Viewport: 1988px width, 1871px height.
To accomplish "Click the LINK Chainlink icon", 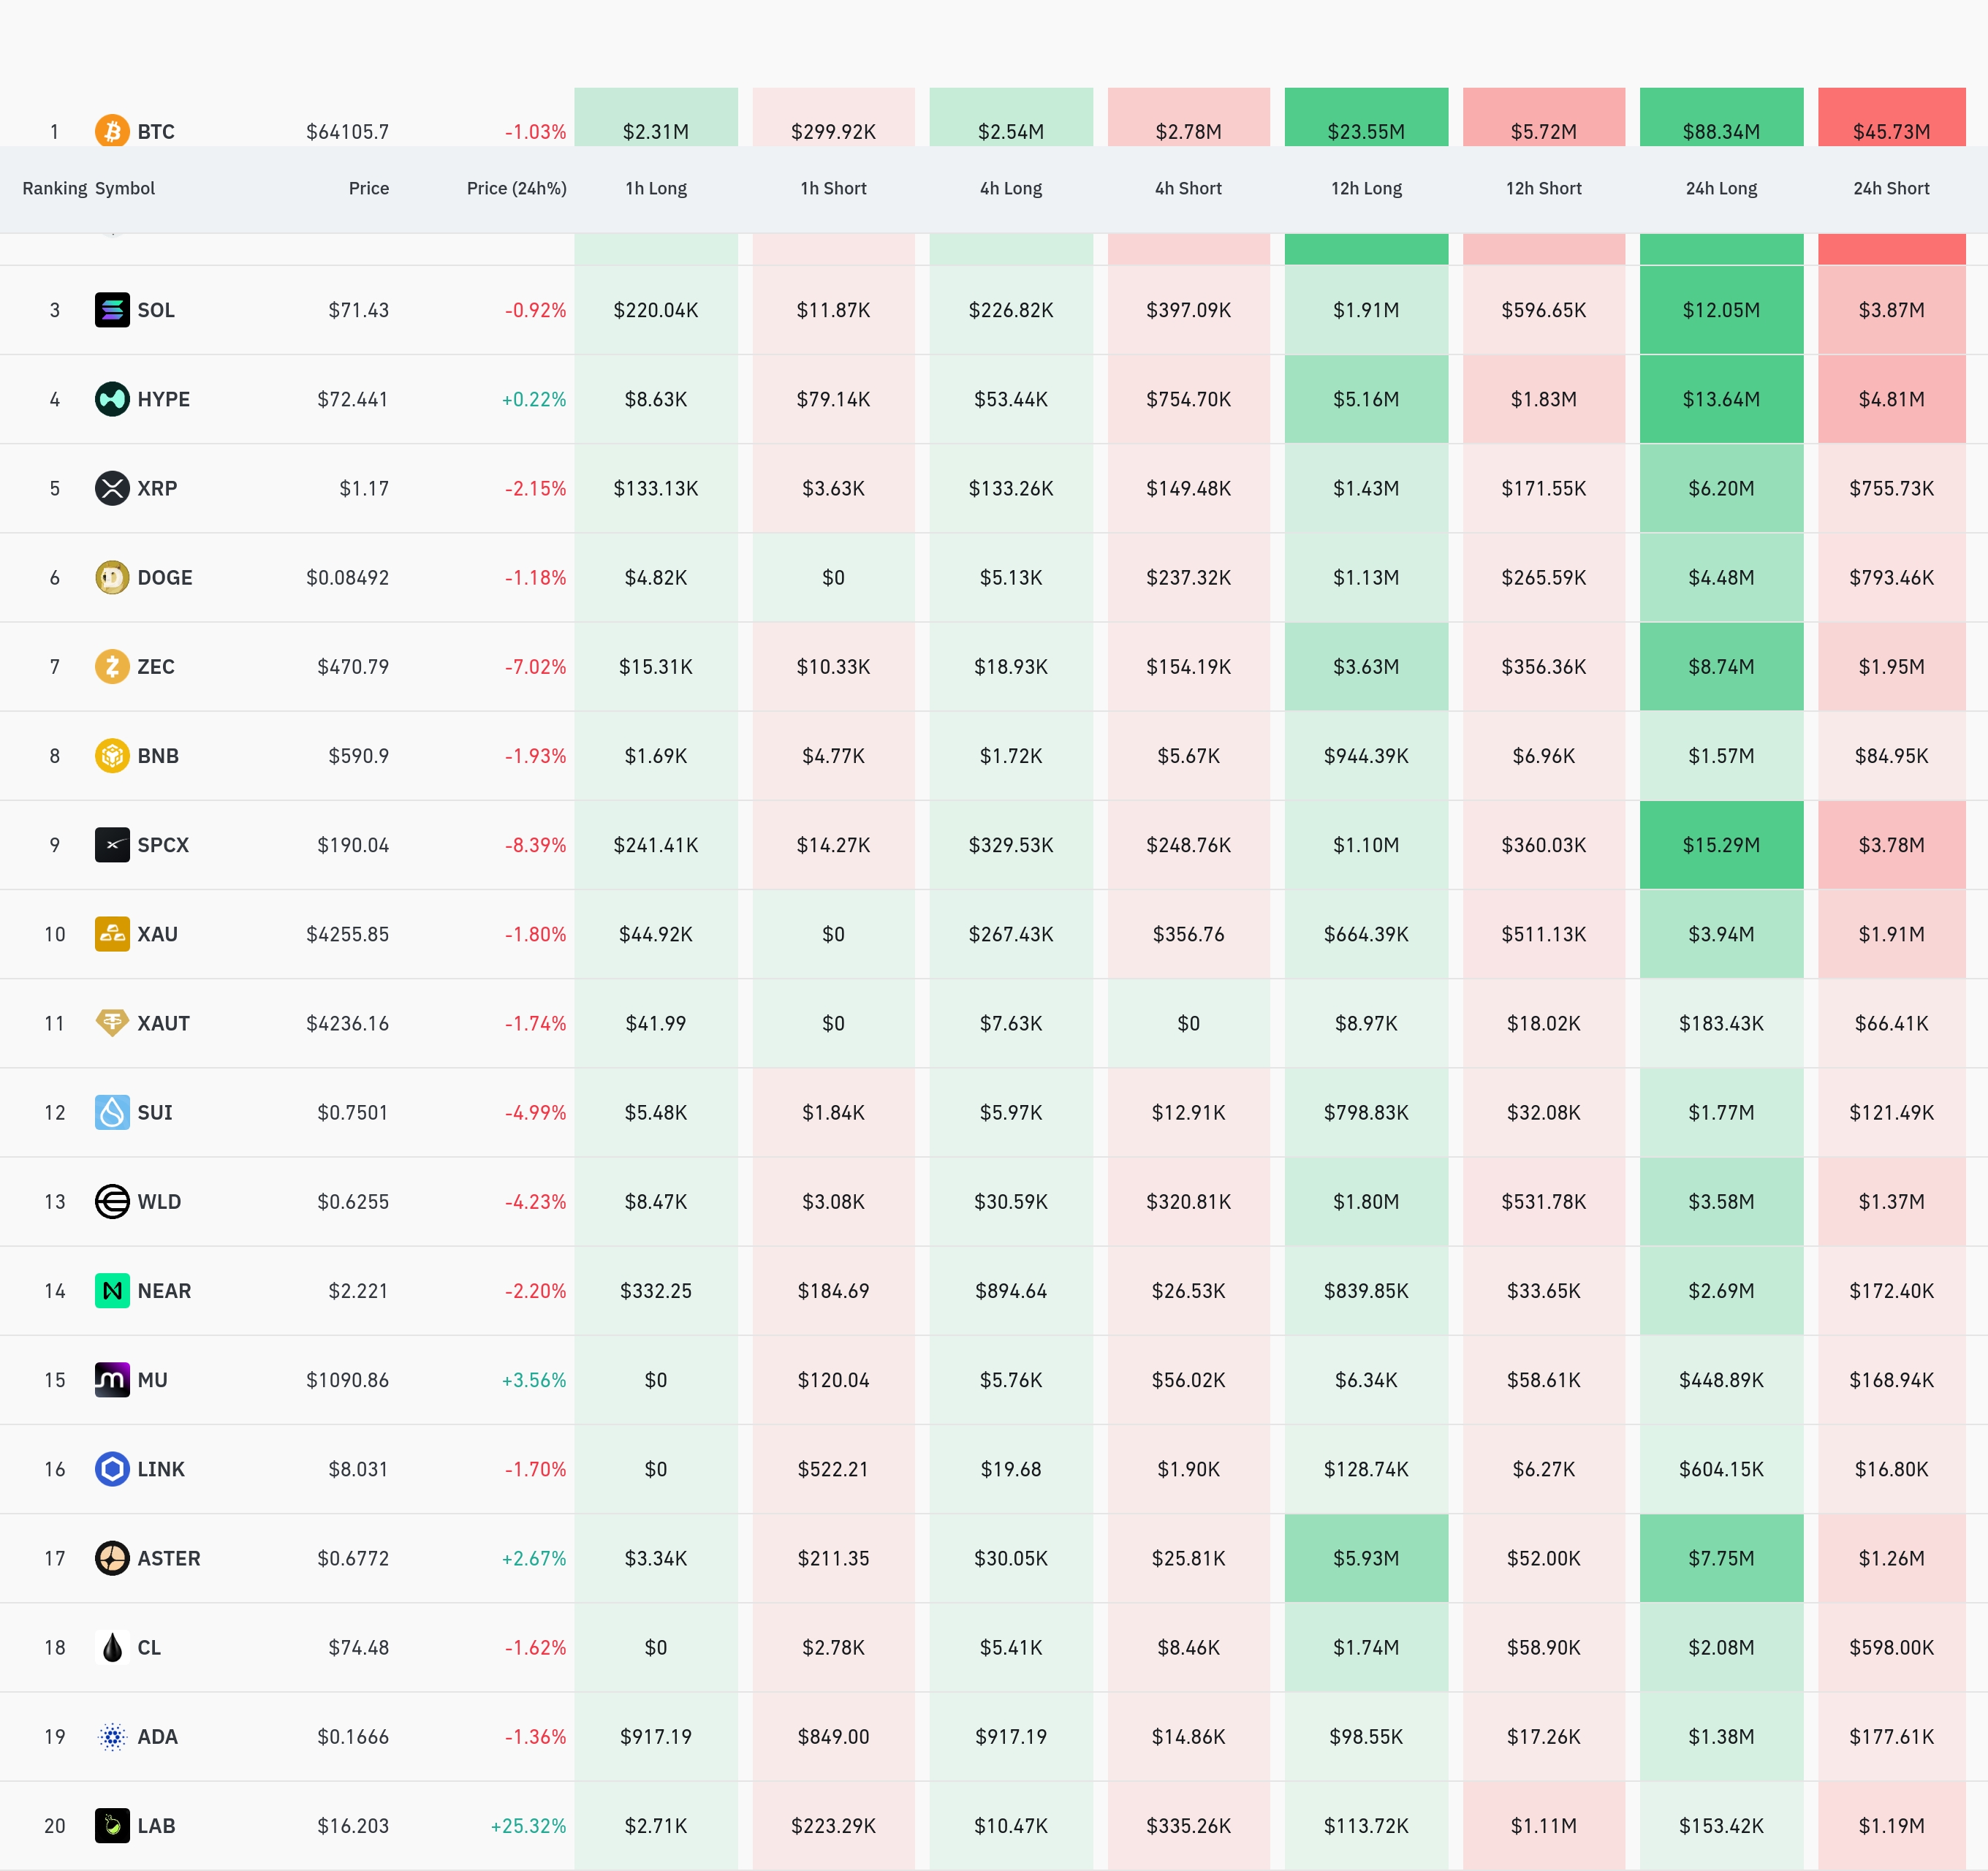I will [x=112, y=1468].
